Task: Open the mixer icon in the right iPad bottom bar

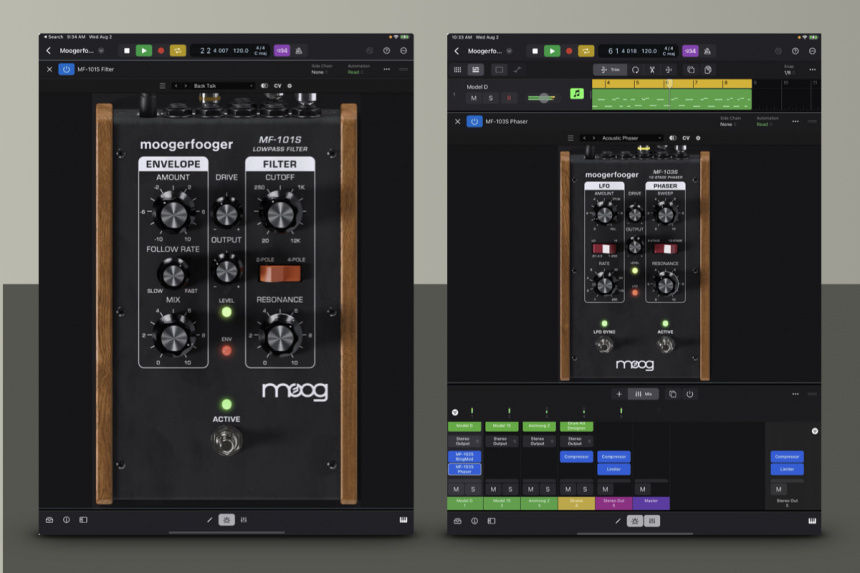Action: pyautogui.click(x=652, y=521)
